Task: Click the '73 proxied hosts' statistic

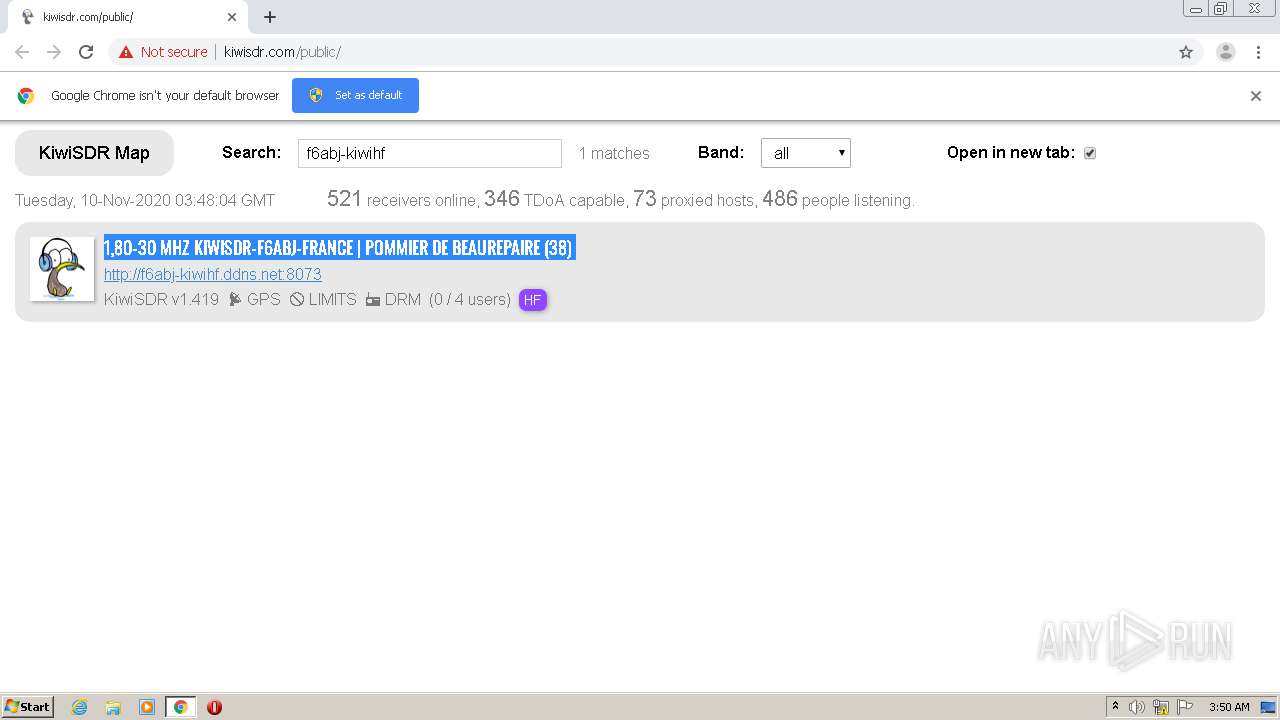Action: [694, 199]
